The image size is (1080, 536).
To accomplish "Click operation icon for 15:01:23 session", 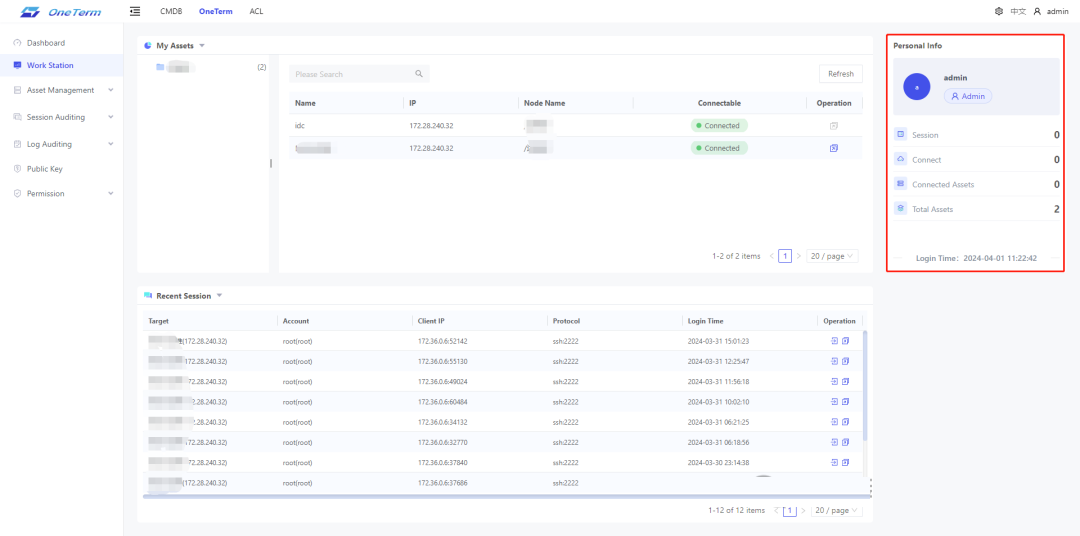I will [834, 341].
